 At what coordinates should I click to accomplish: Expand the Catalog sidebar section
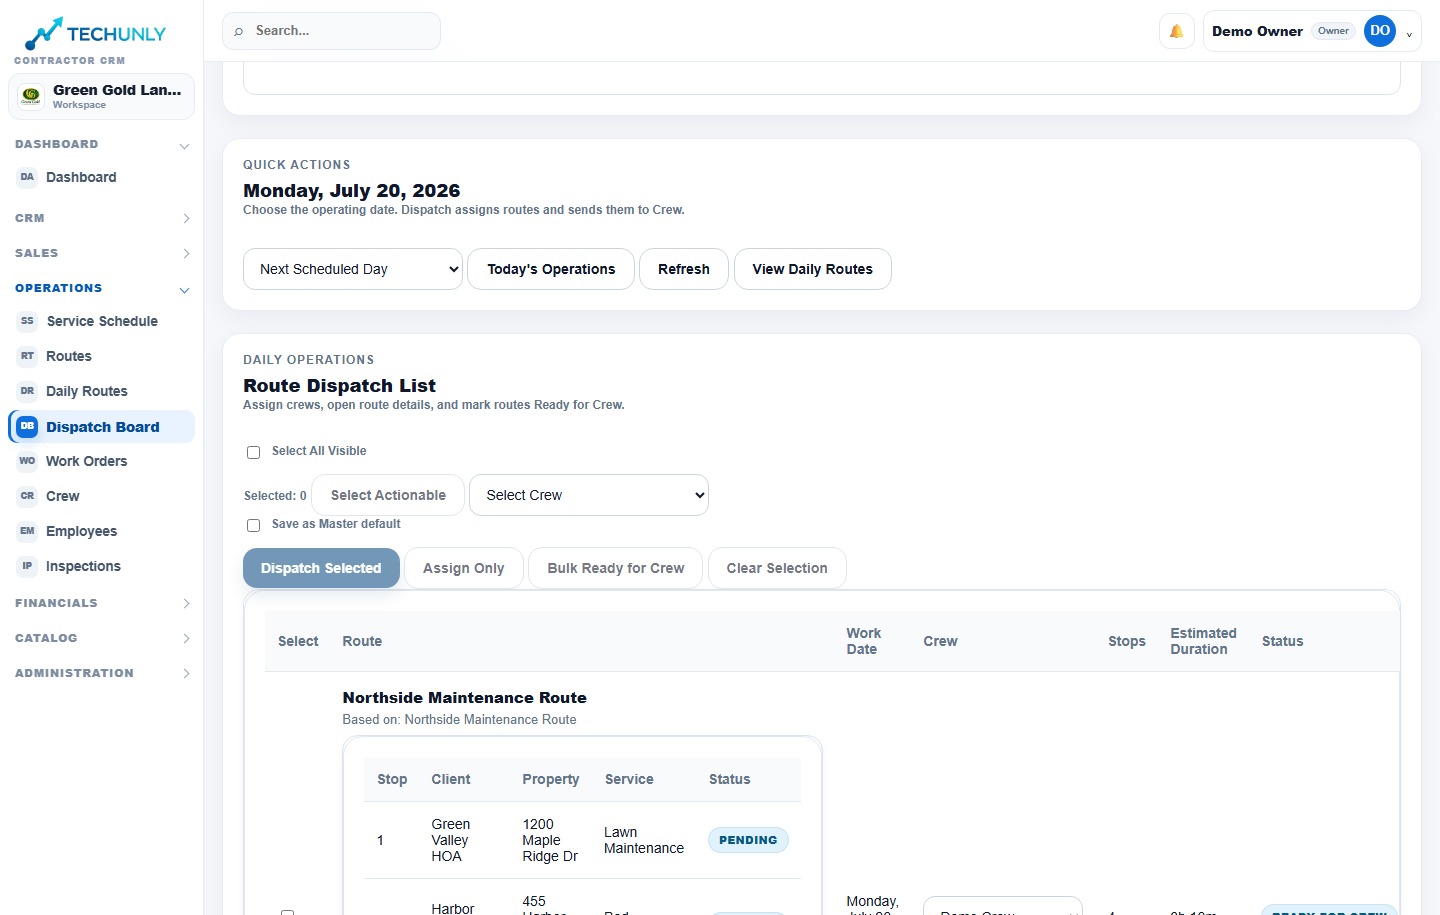[186, 638]
